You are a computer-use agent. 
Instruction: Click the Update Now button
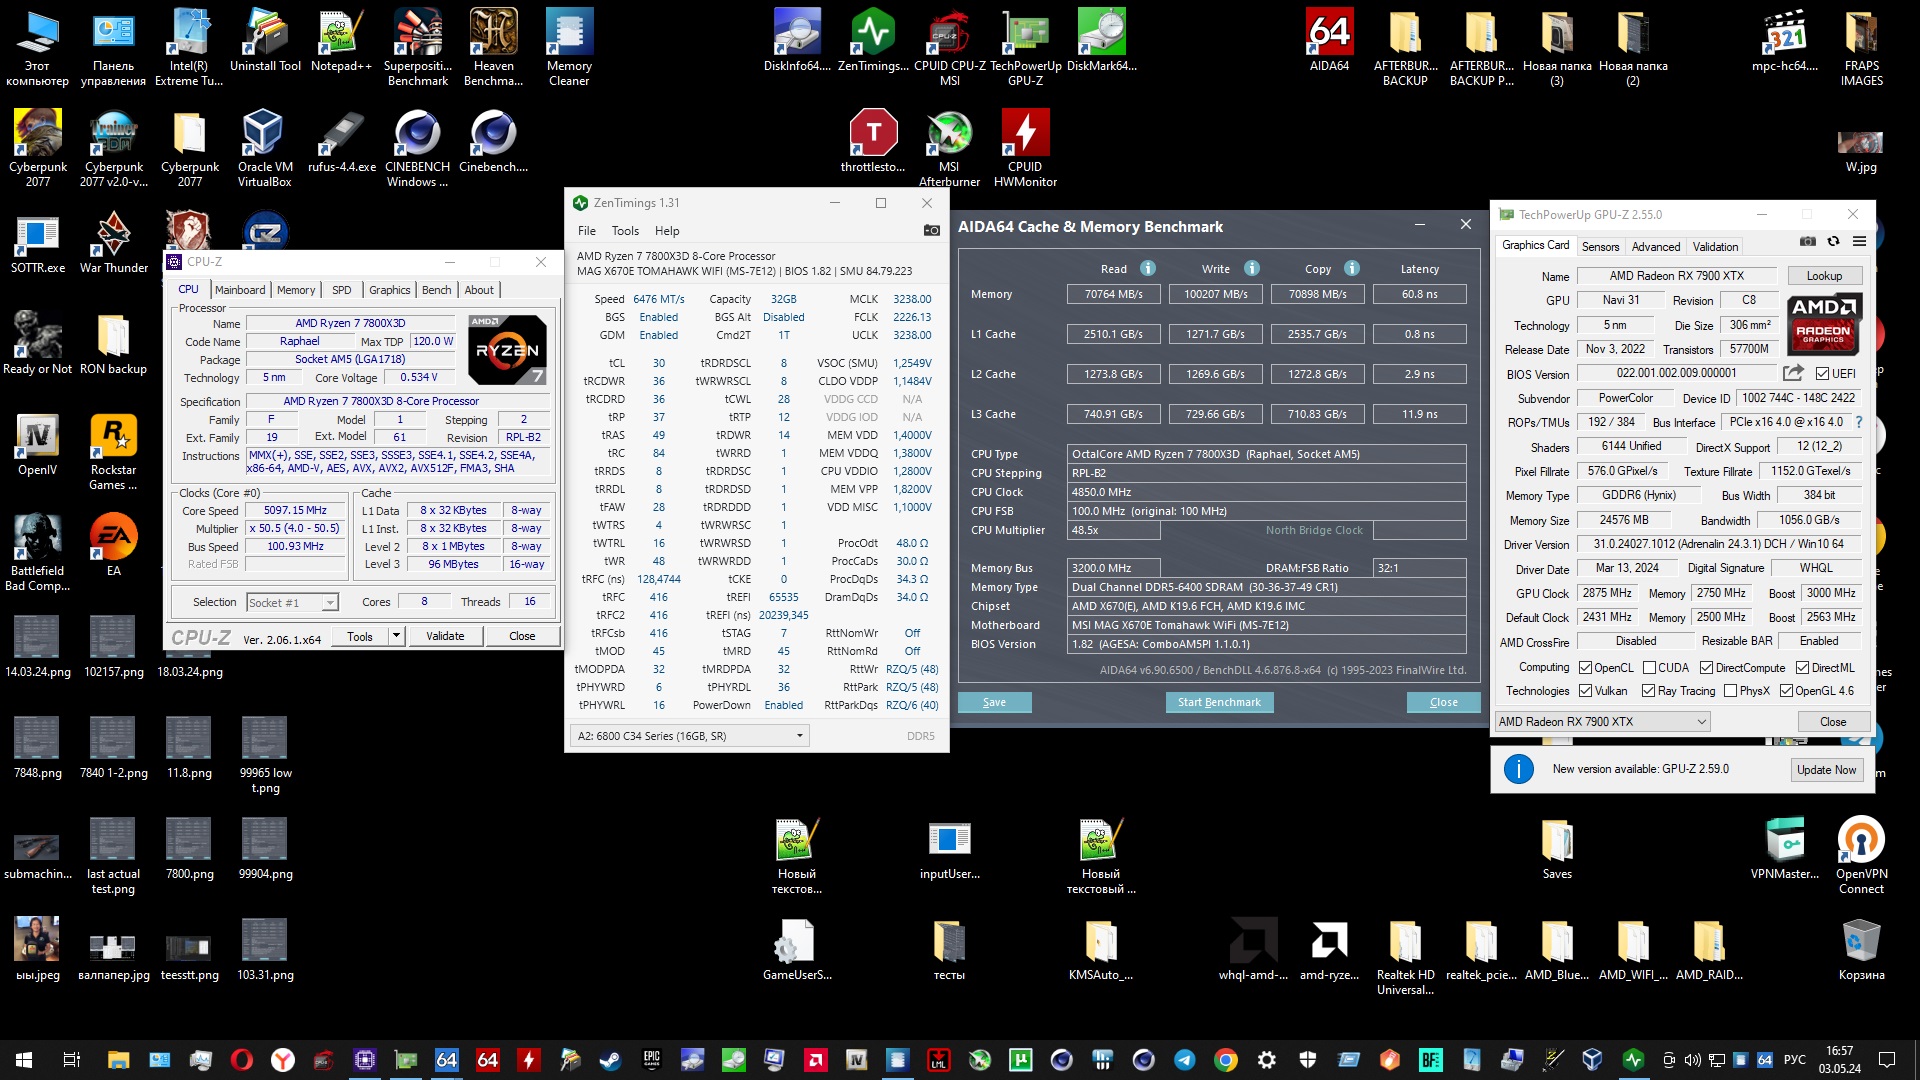click(1825, 770)
